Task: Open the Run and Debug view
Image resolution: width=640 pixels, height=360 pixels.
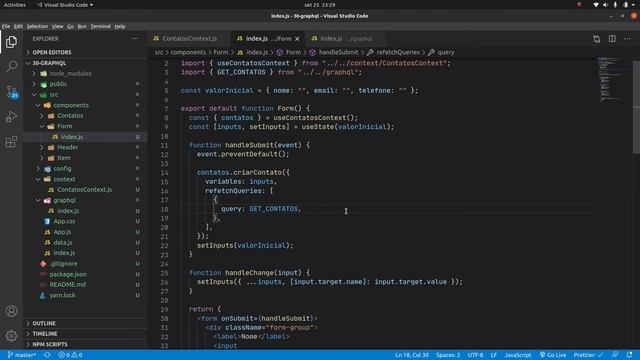Action: [11, 117]
